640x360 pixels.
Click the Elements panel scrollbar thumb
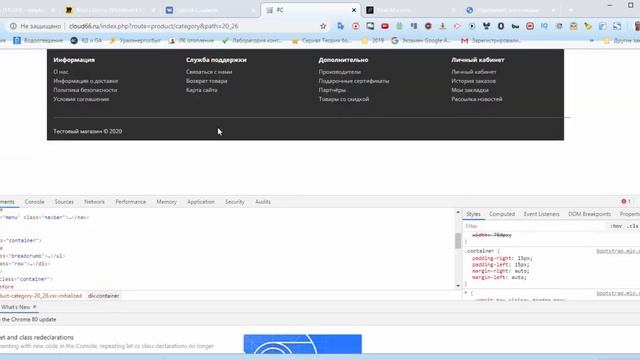[x=458, y=240]
